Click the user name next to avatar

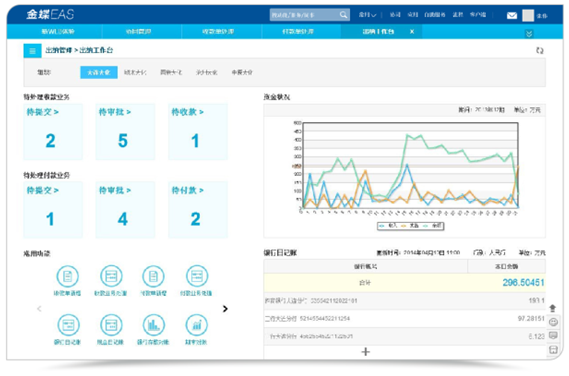542,16
